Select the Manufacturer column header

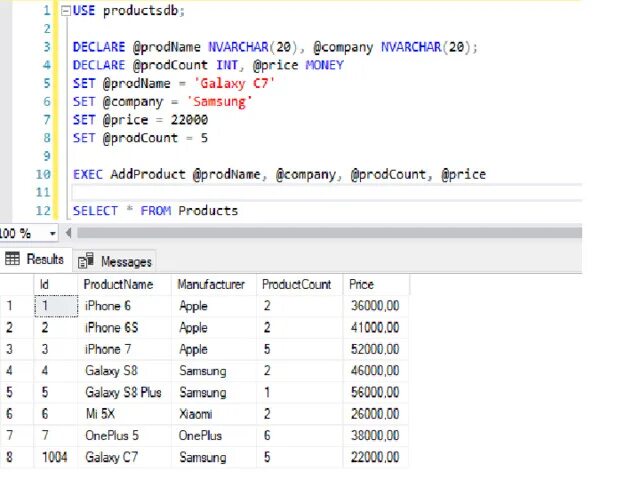pos(214,284)
